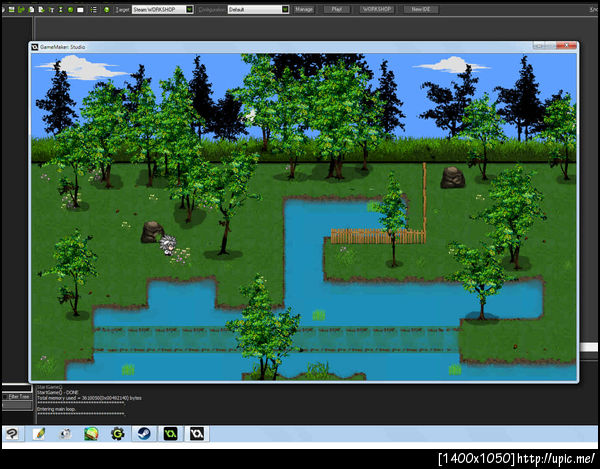This screenshot has width=600, height=469.
Task: Open the Steam taskbar icon
Action: (144, 434)
